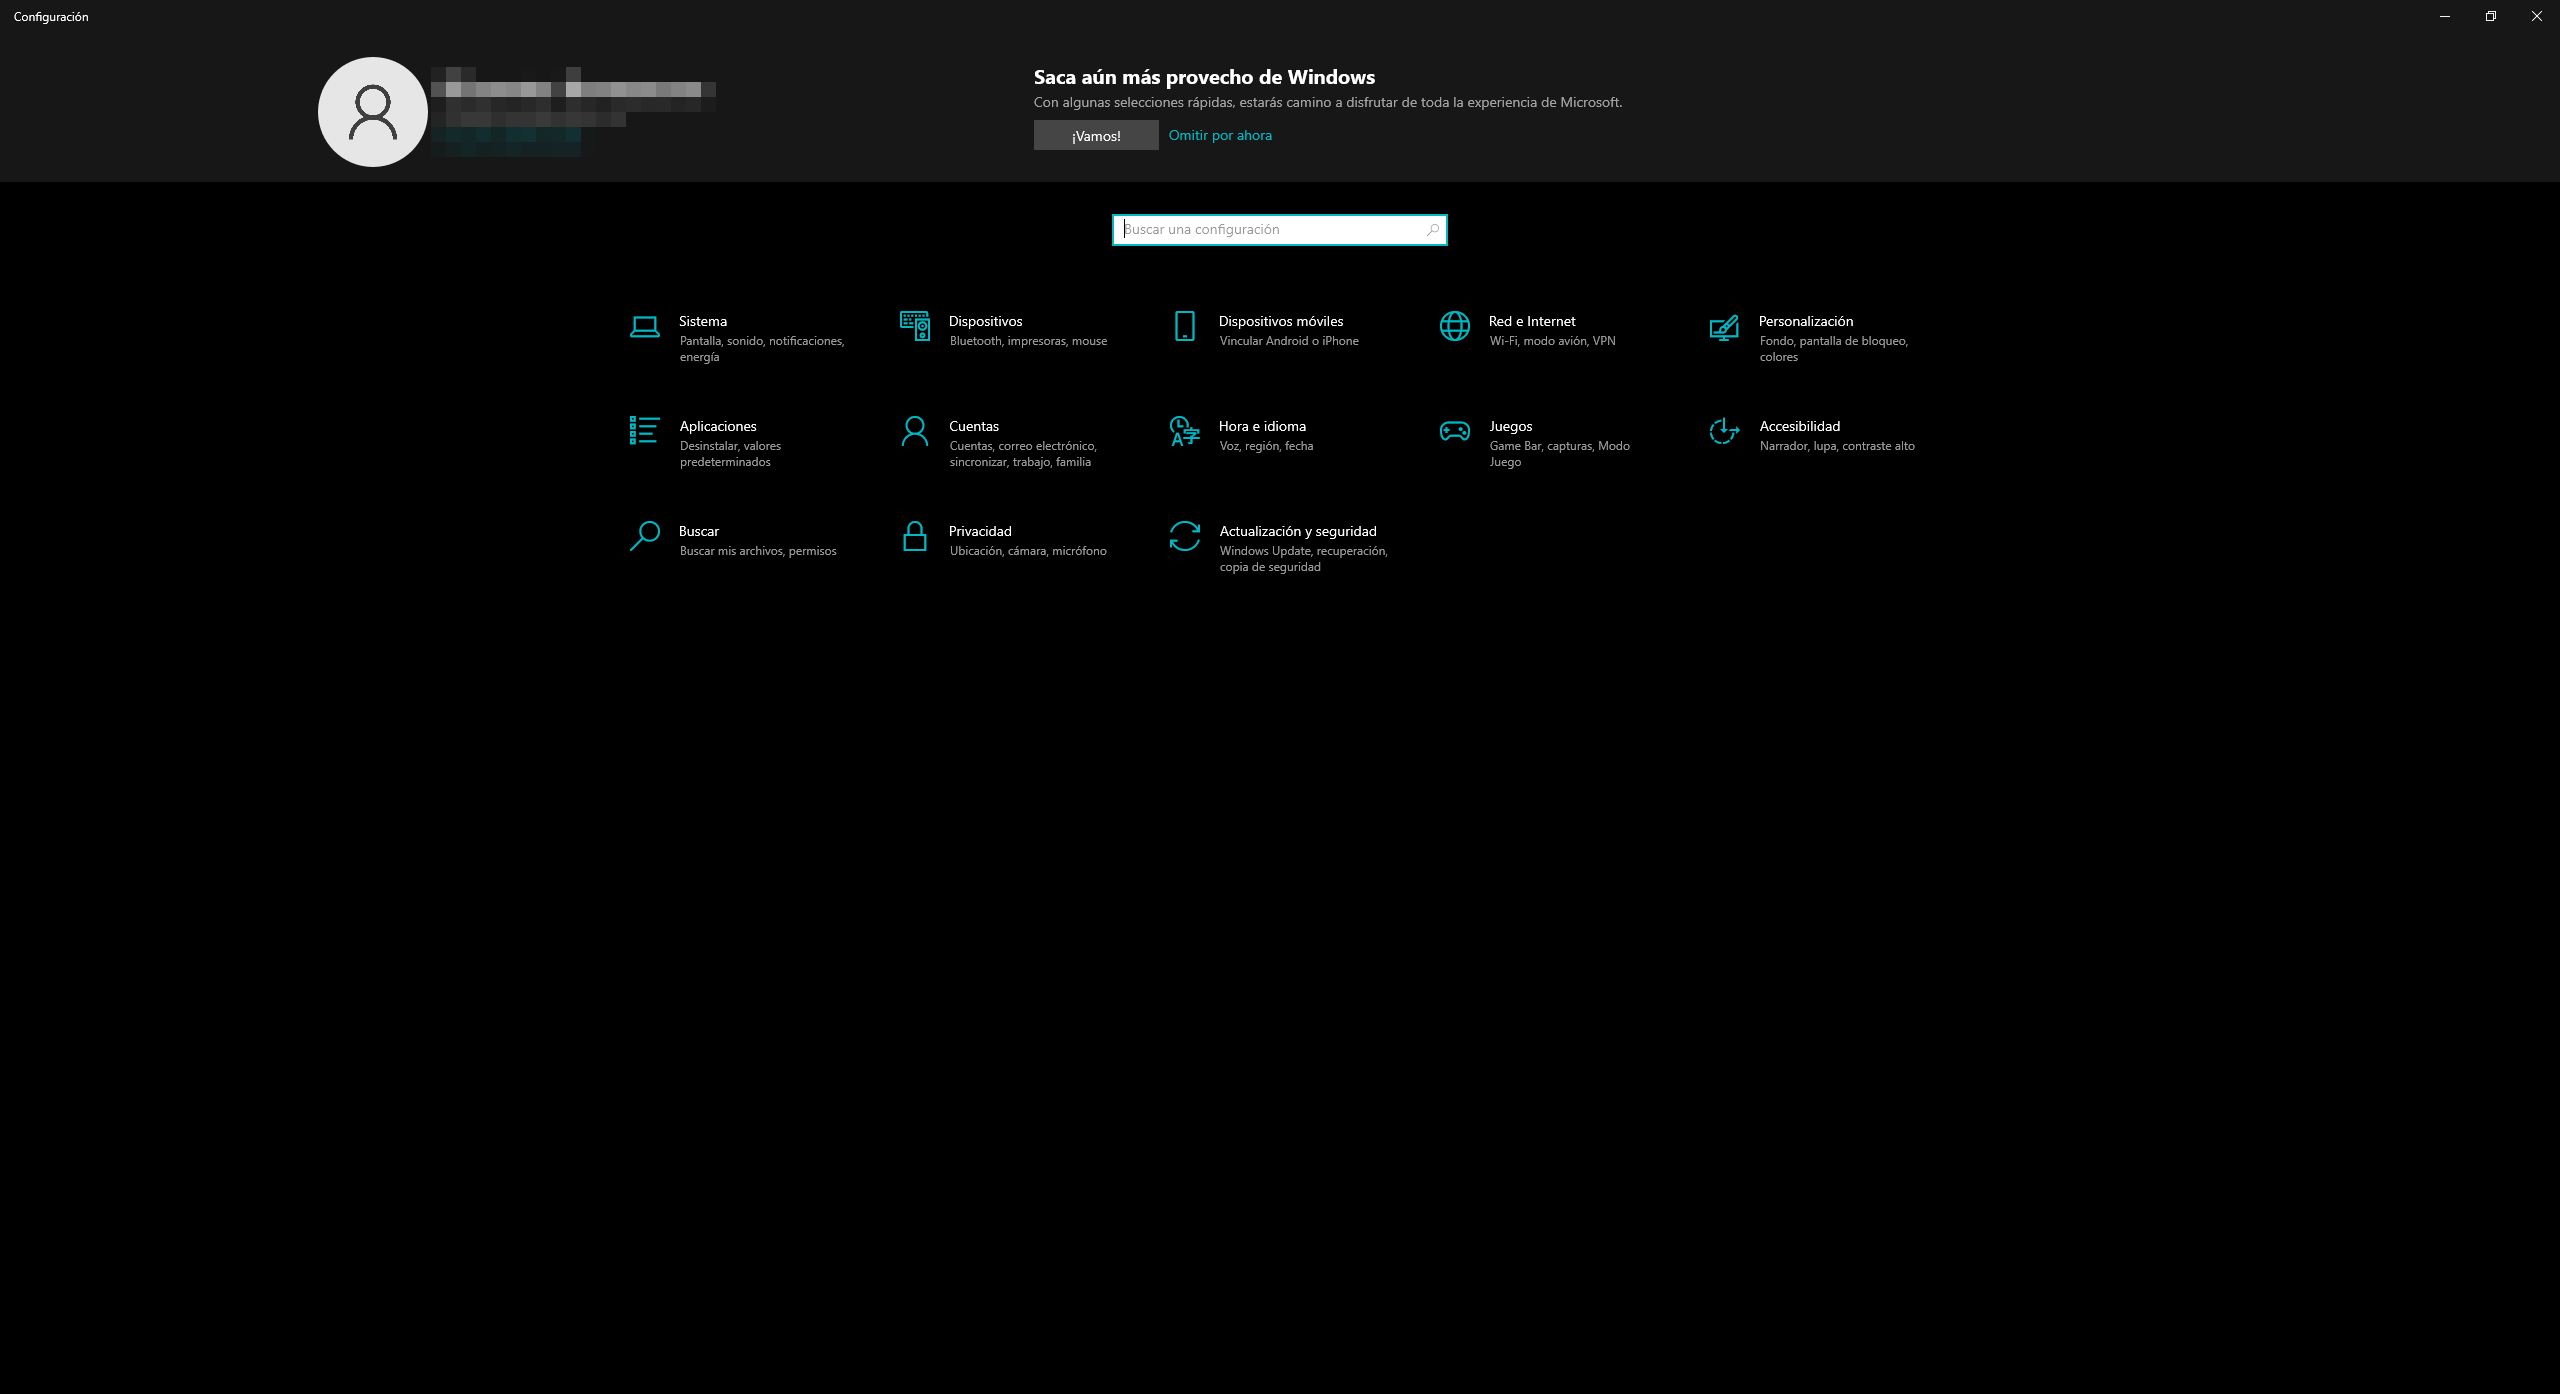Open the Dispositivos keyboard-speaker icon
The height and width of the screenshot is (1394, 2560).
[x=914, y=326]
